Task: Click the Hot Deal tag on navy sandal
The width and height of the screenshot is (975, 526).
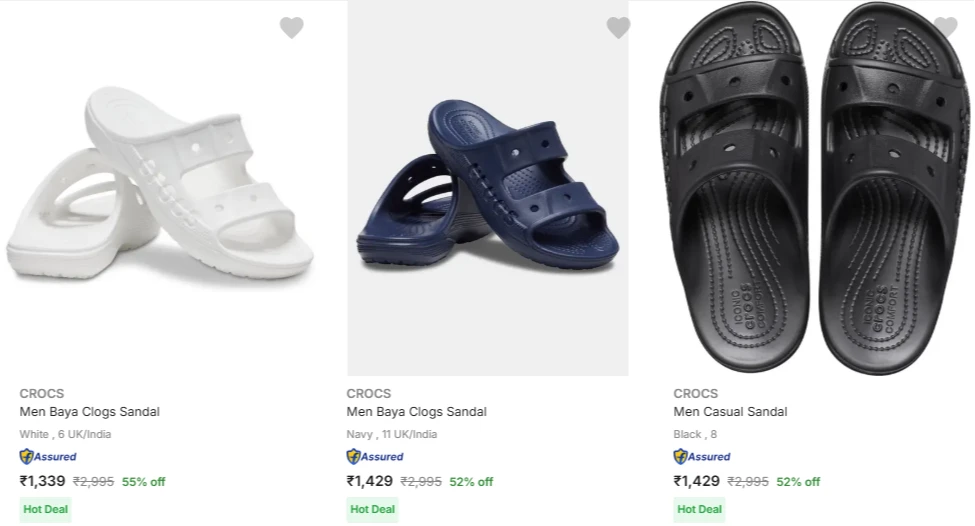Action: (372, 509)
